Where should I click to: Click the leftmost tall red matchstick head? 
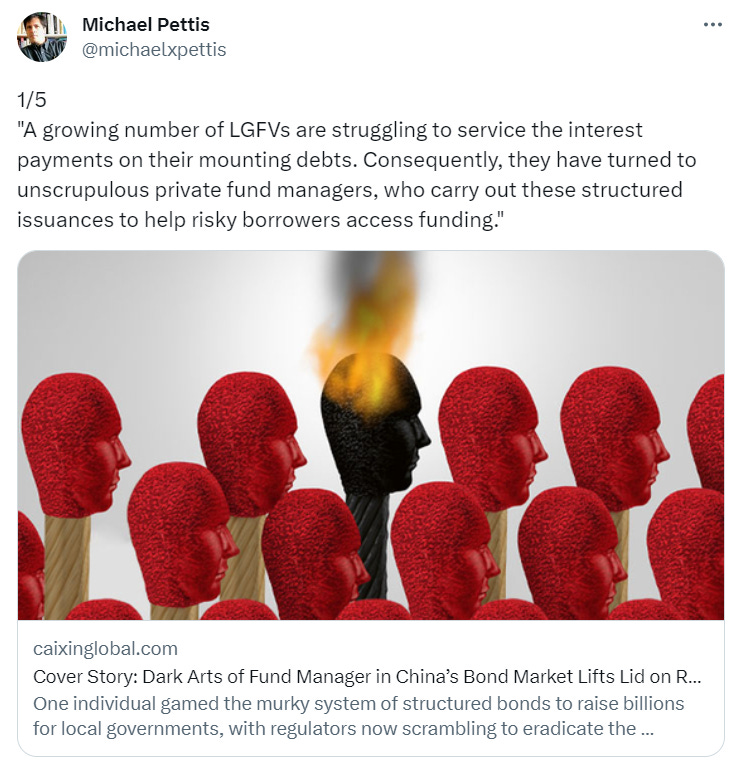pyautogui.click(x=74, y=444)
